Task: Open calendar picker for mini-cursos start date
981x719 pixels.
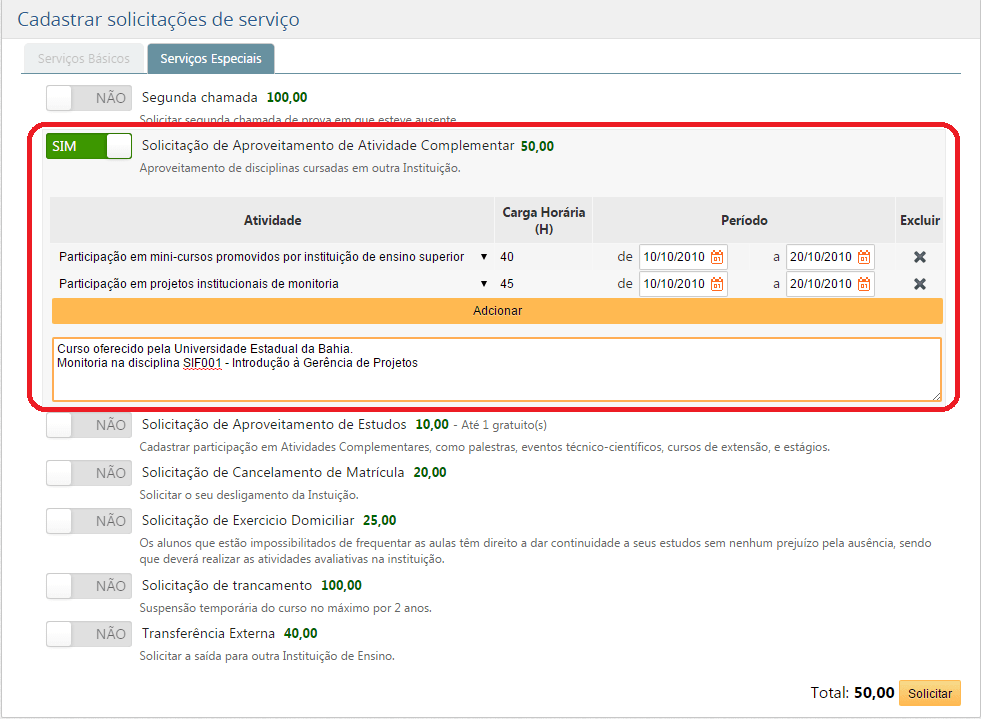Action: point(716,257)
